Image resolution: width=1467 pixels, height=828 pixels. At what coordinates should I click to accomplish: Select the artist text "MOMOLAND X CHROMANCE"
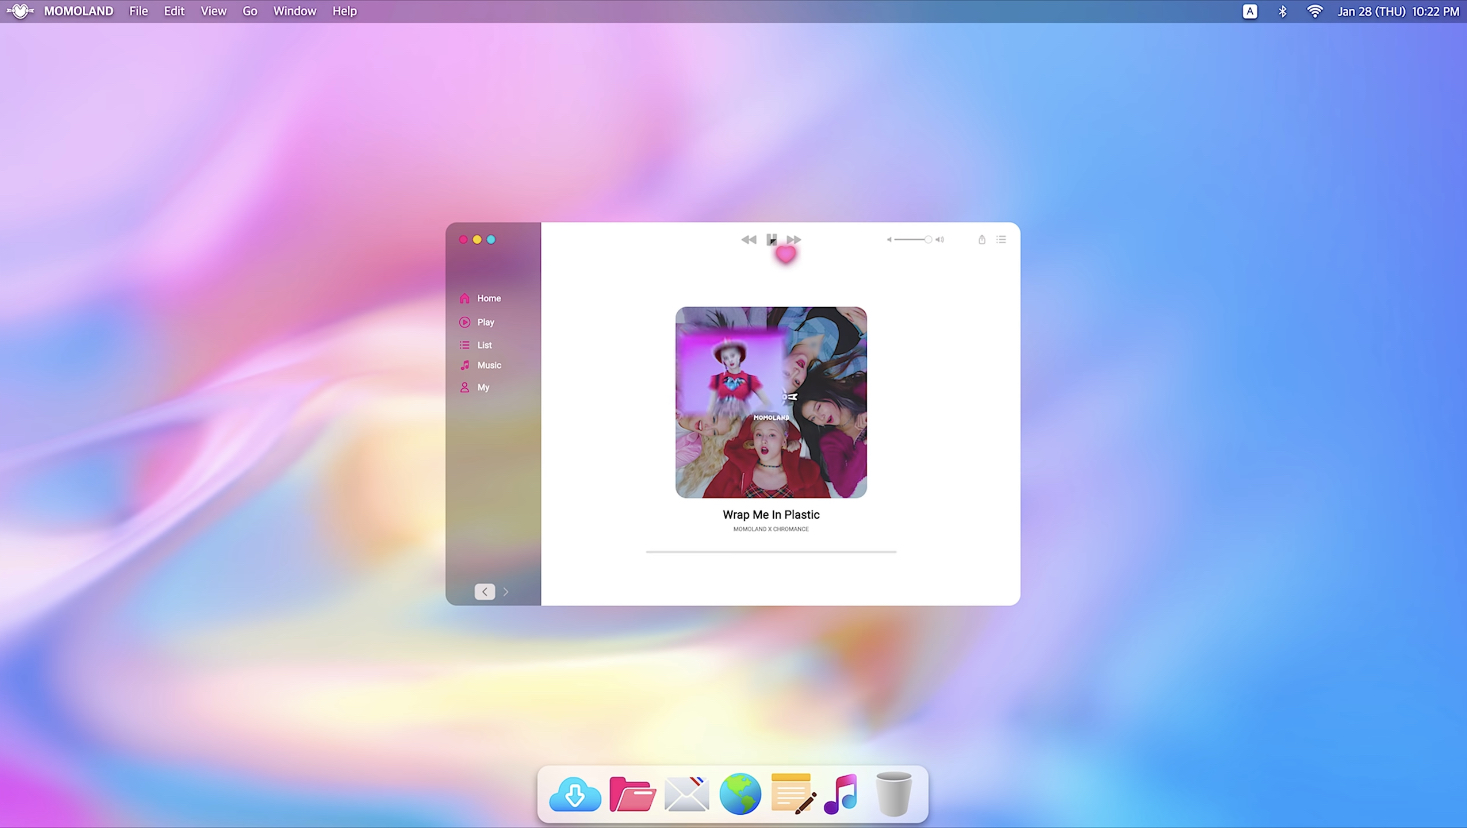pyautogui.click(x=771, y=529)
